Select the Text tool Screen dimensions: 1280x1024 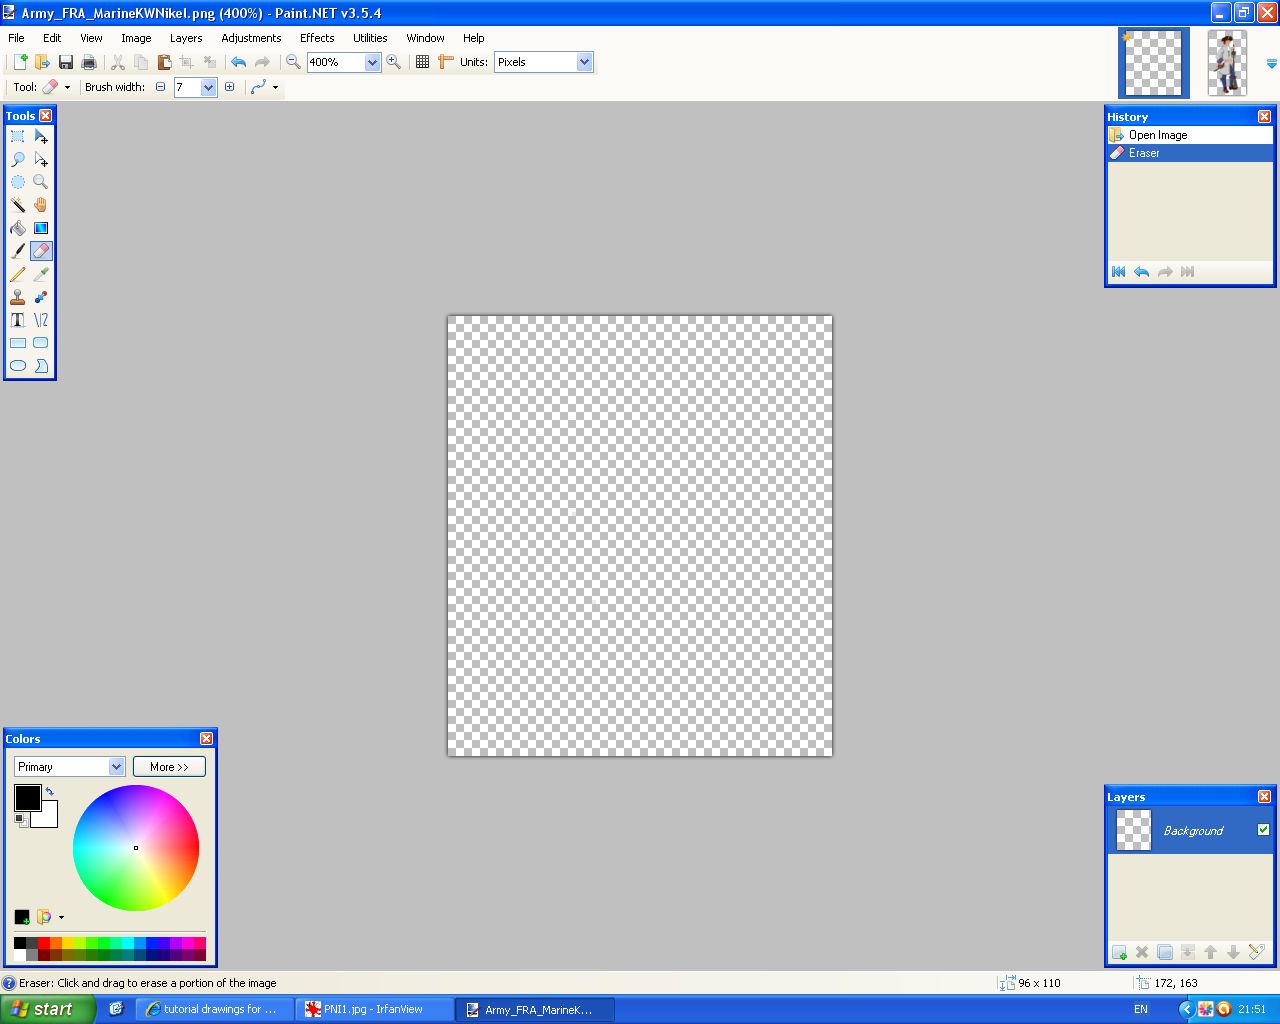(x=18, y=320)
